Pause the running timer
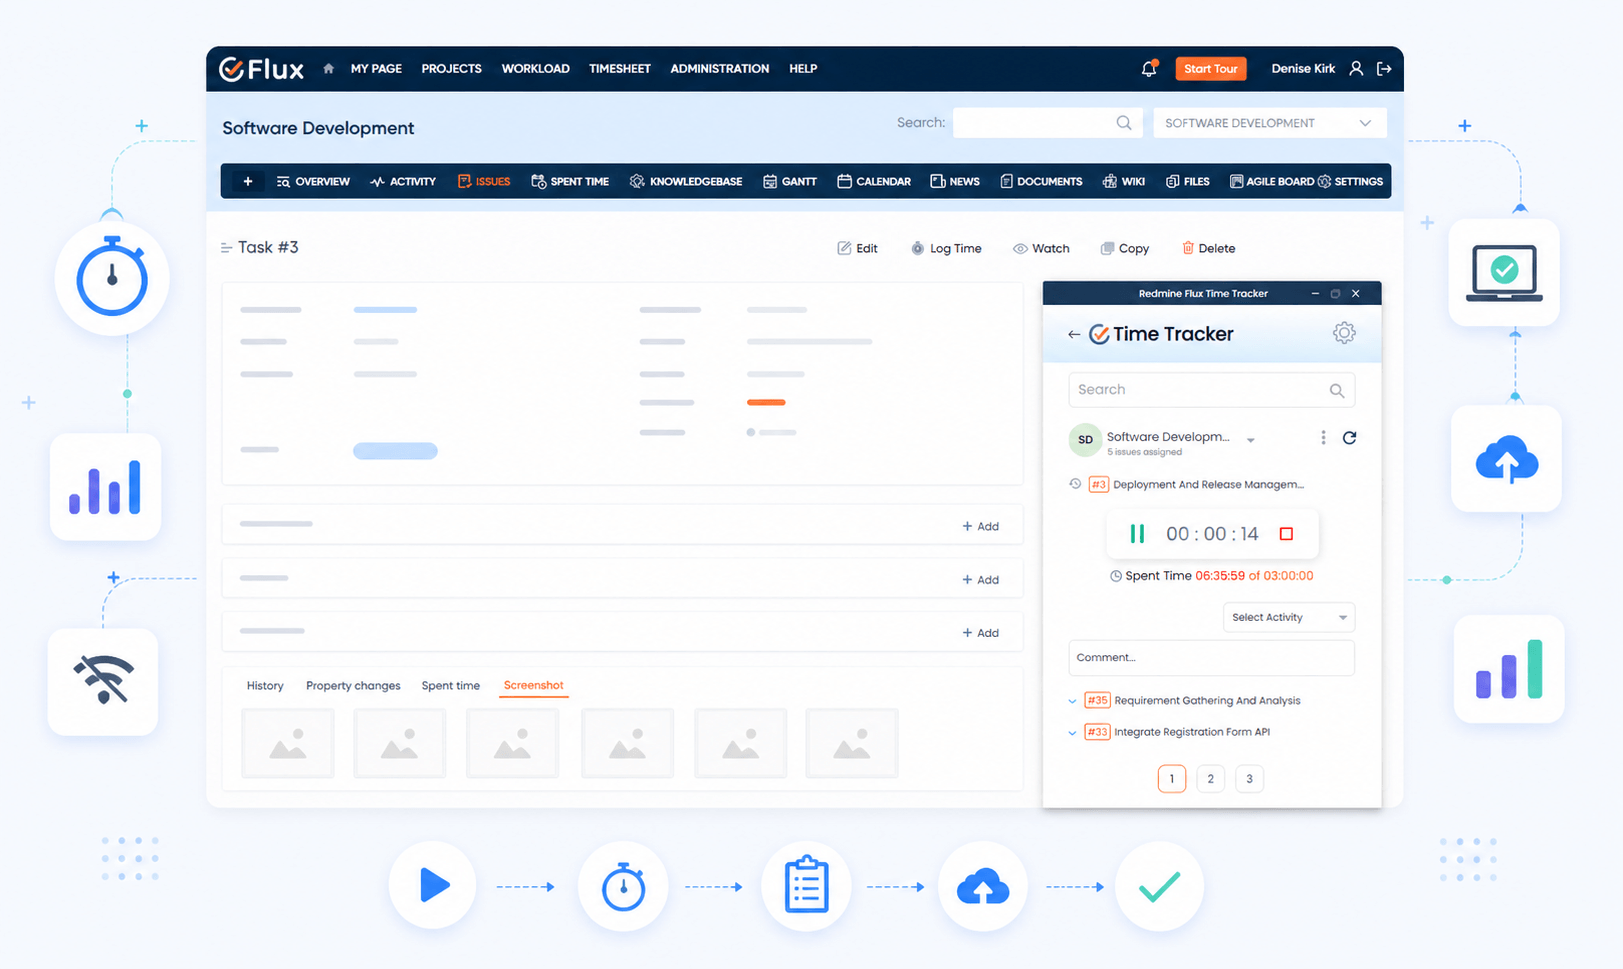 pyautogui.click(x=1137, y=534)
